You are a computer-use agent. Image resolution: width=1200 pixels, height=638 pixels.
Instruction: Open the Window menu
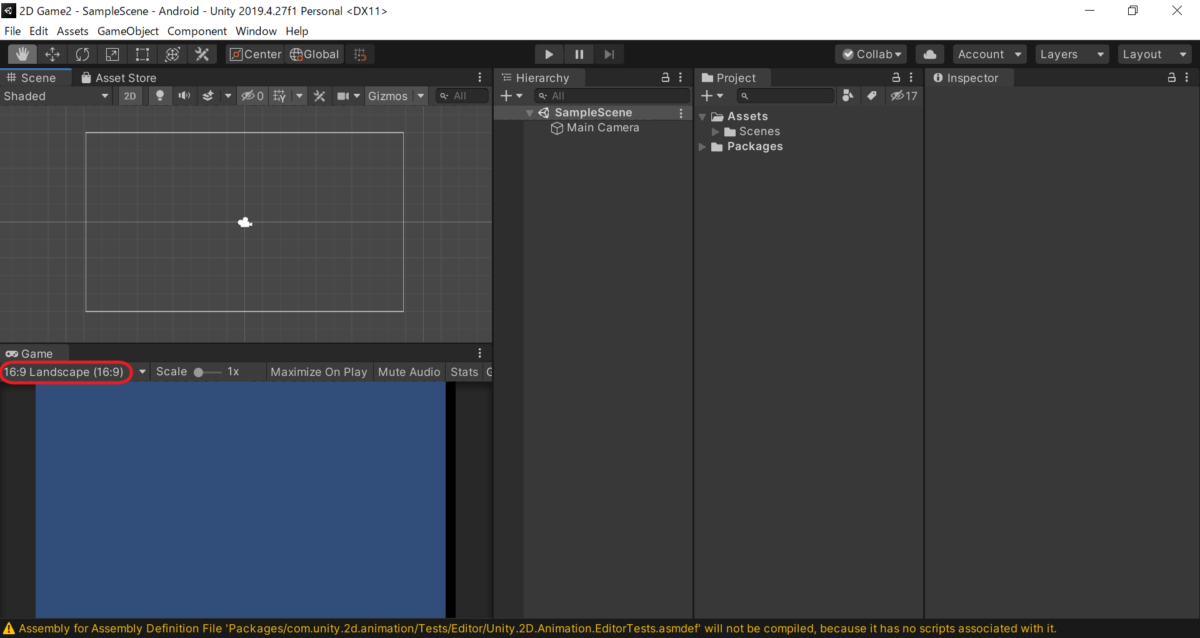click(256, 31)
